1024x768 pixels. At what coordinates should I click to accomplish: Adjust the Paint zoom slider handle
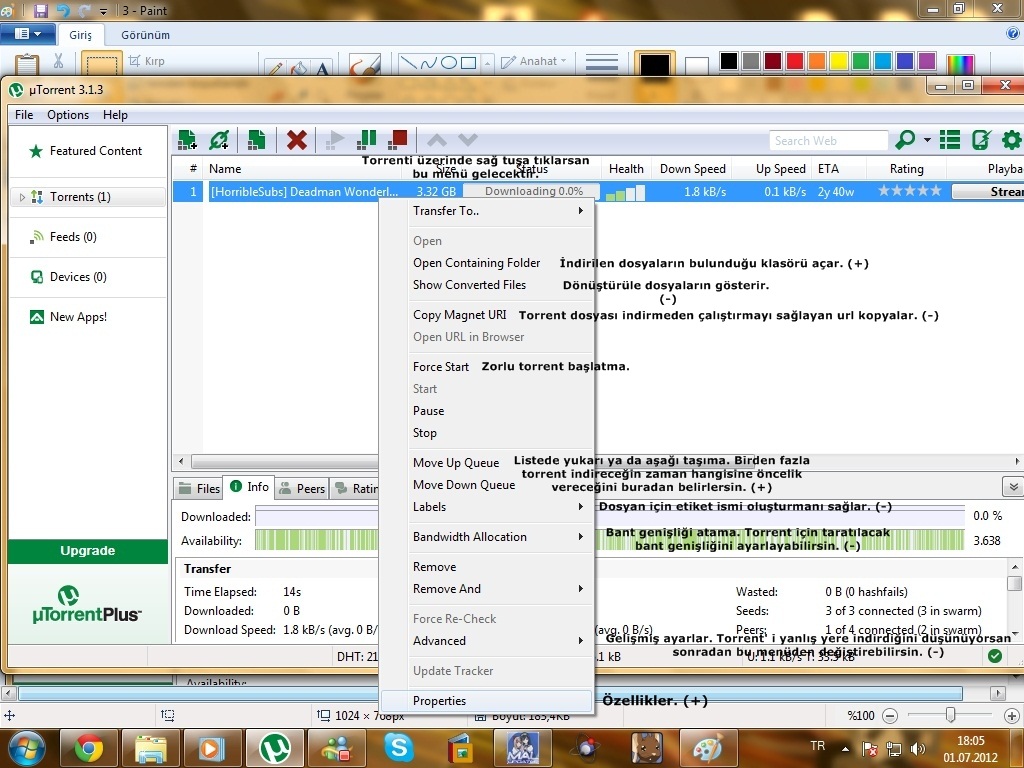(x=951, y=716)
